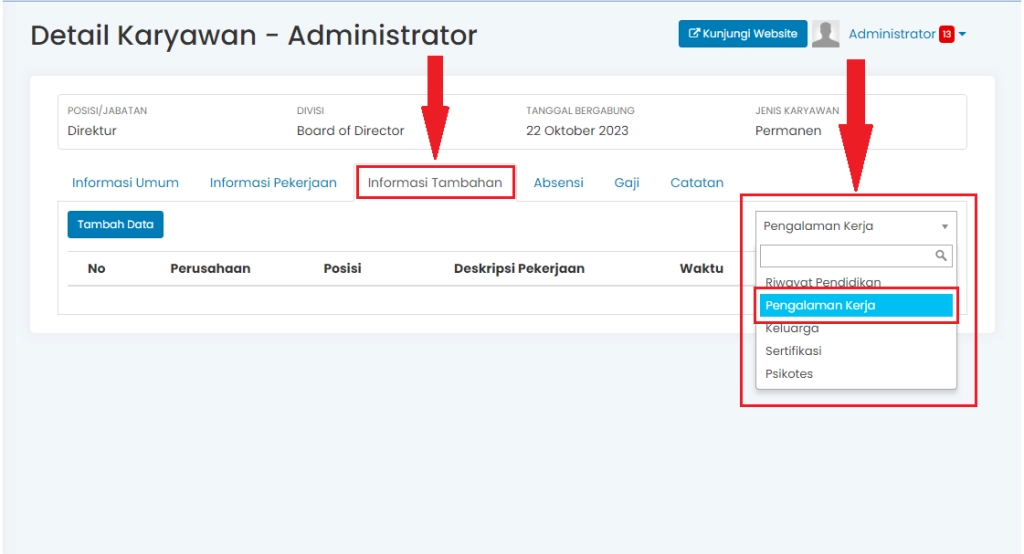Viewport: 1024px width, 554px height.
Task: Click the Administrator username link
Action: pyautogui.click(x=891, y=34)
